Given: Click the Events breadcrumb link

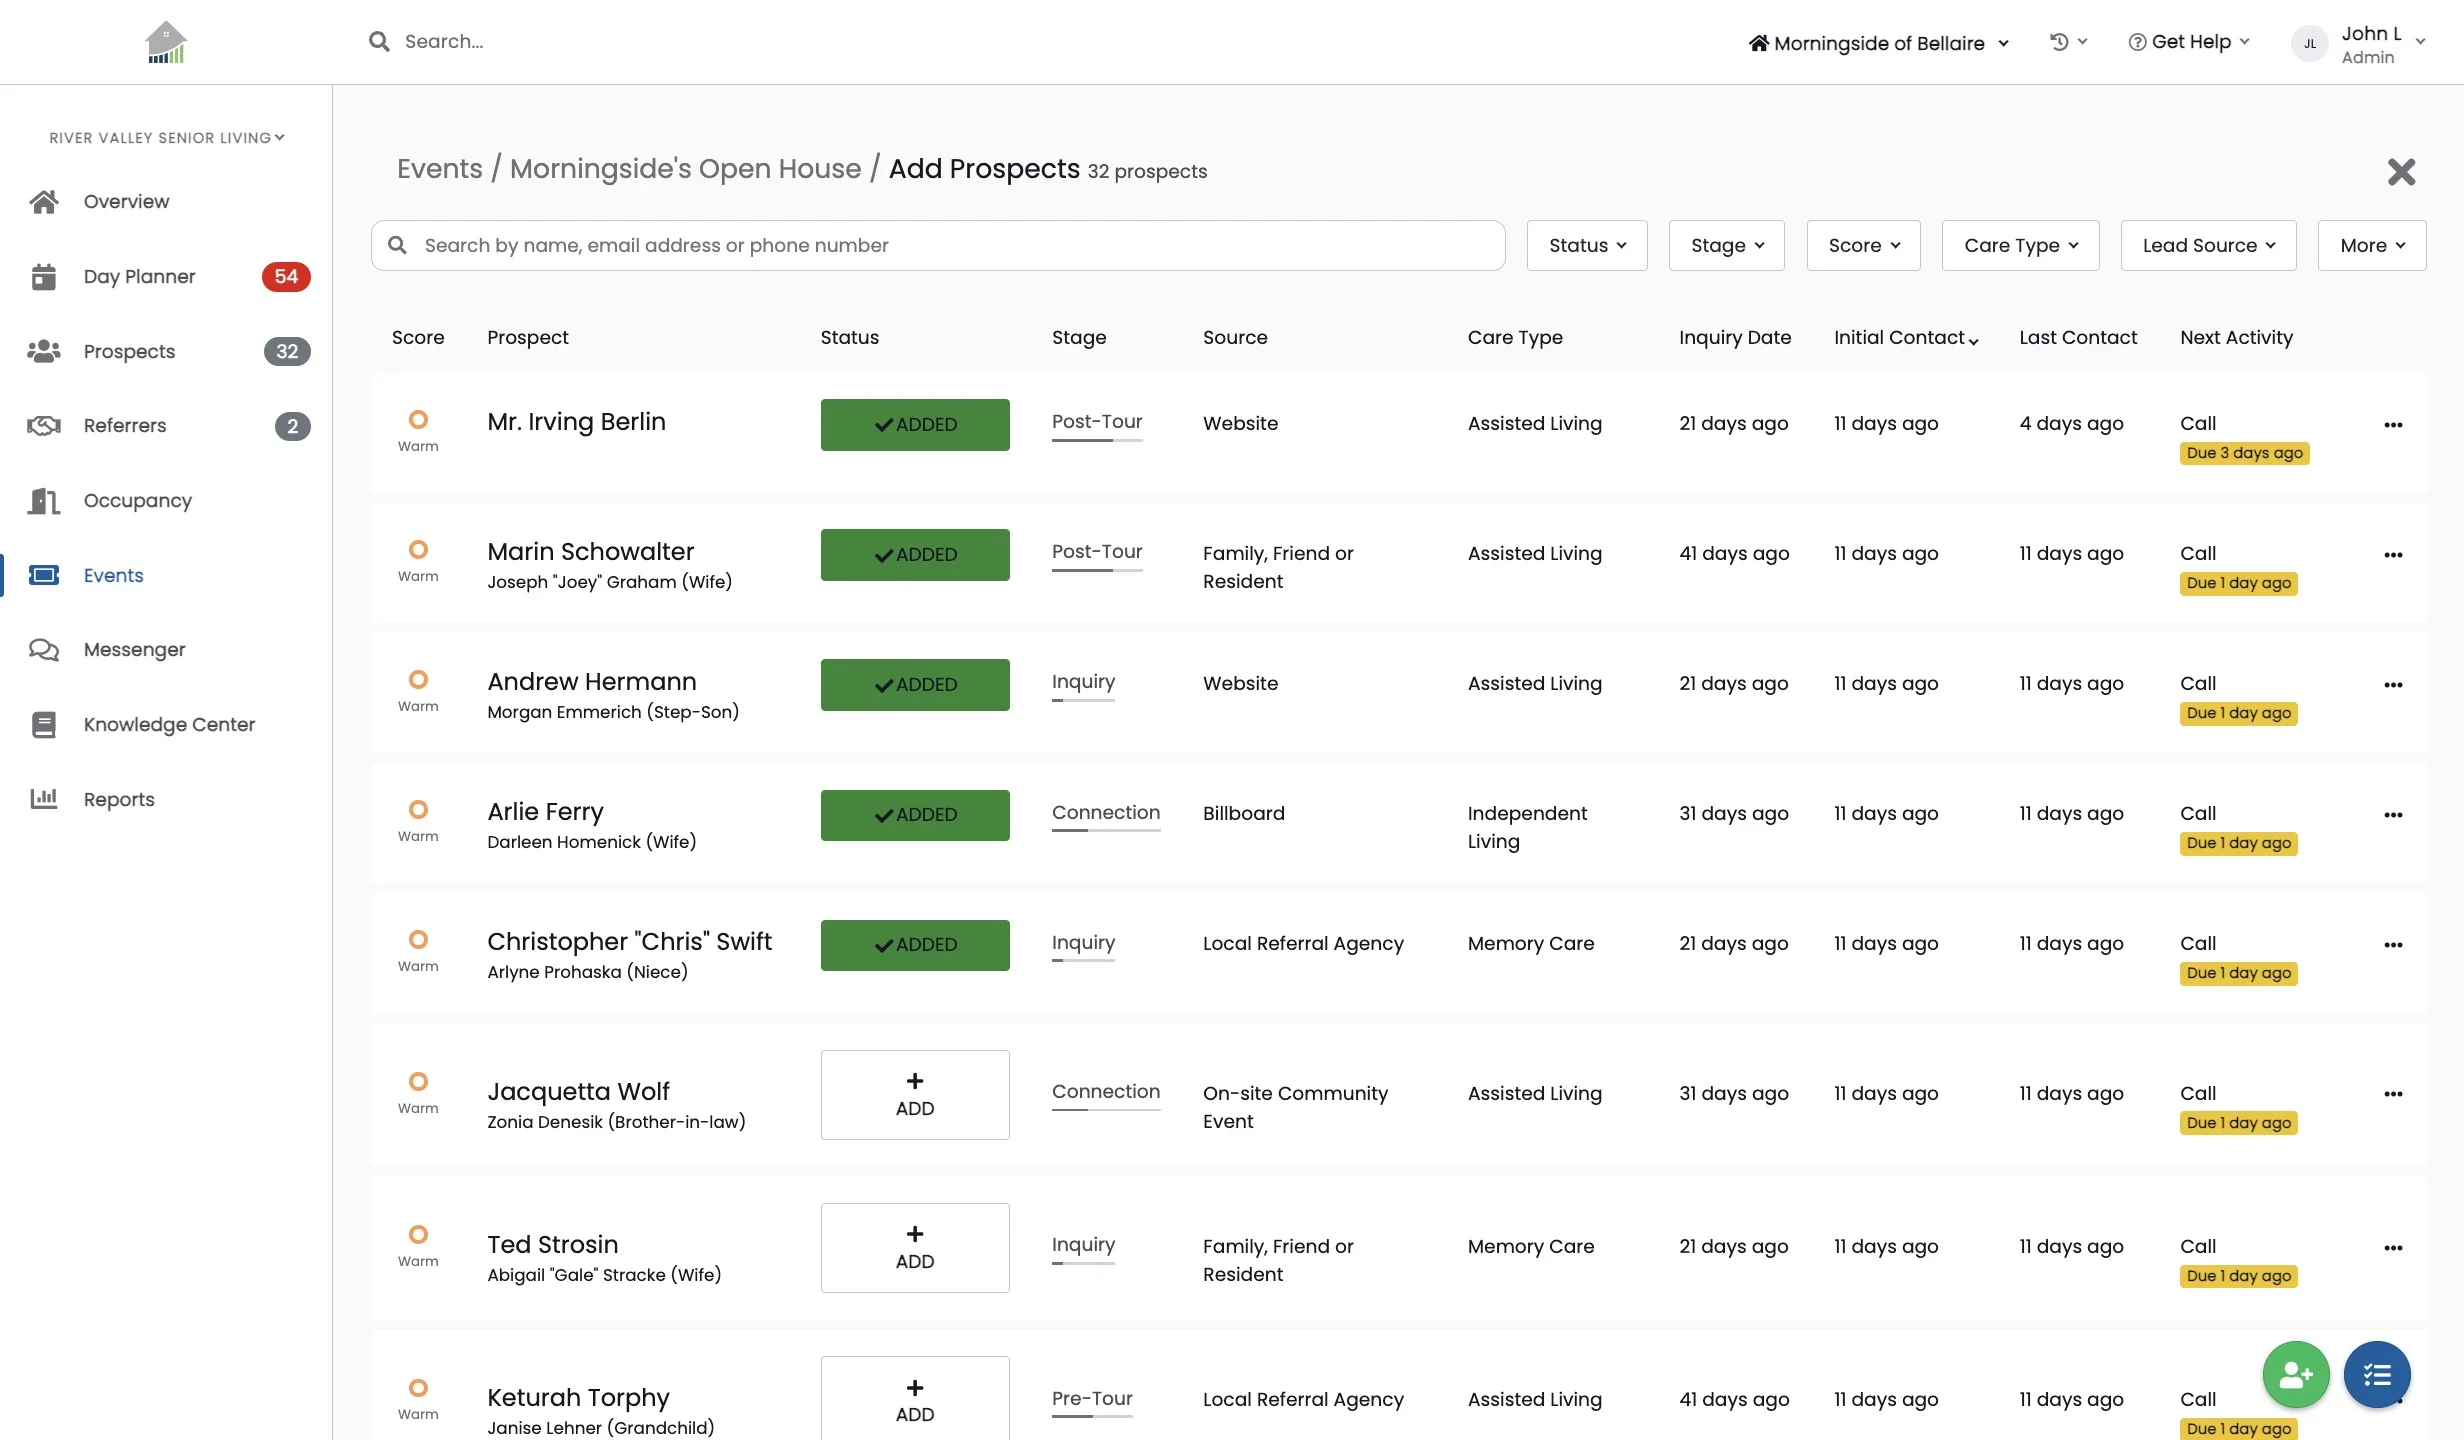Looking at the screenshot, I should point(439,169).
